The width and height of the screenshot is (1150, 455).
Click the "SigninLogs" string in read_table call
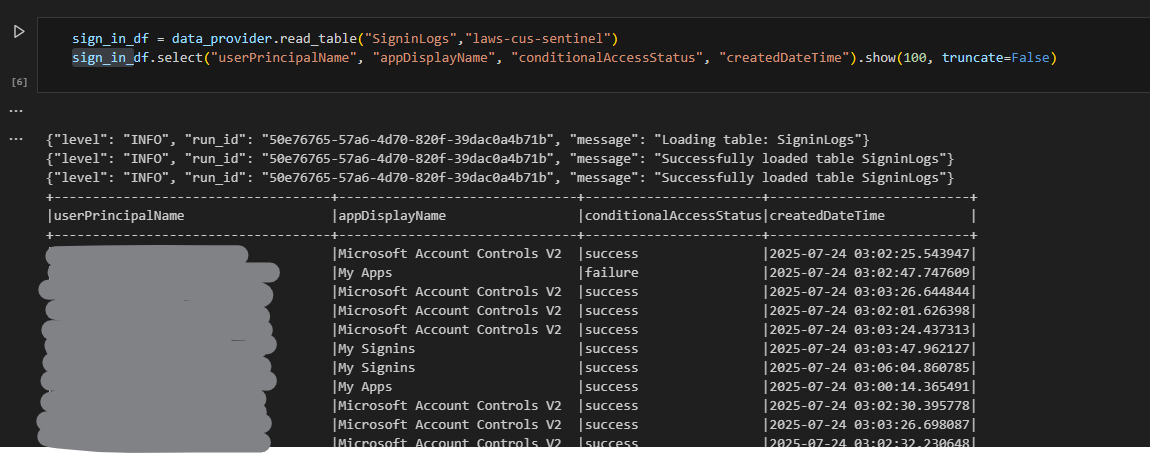pos(407,39)
